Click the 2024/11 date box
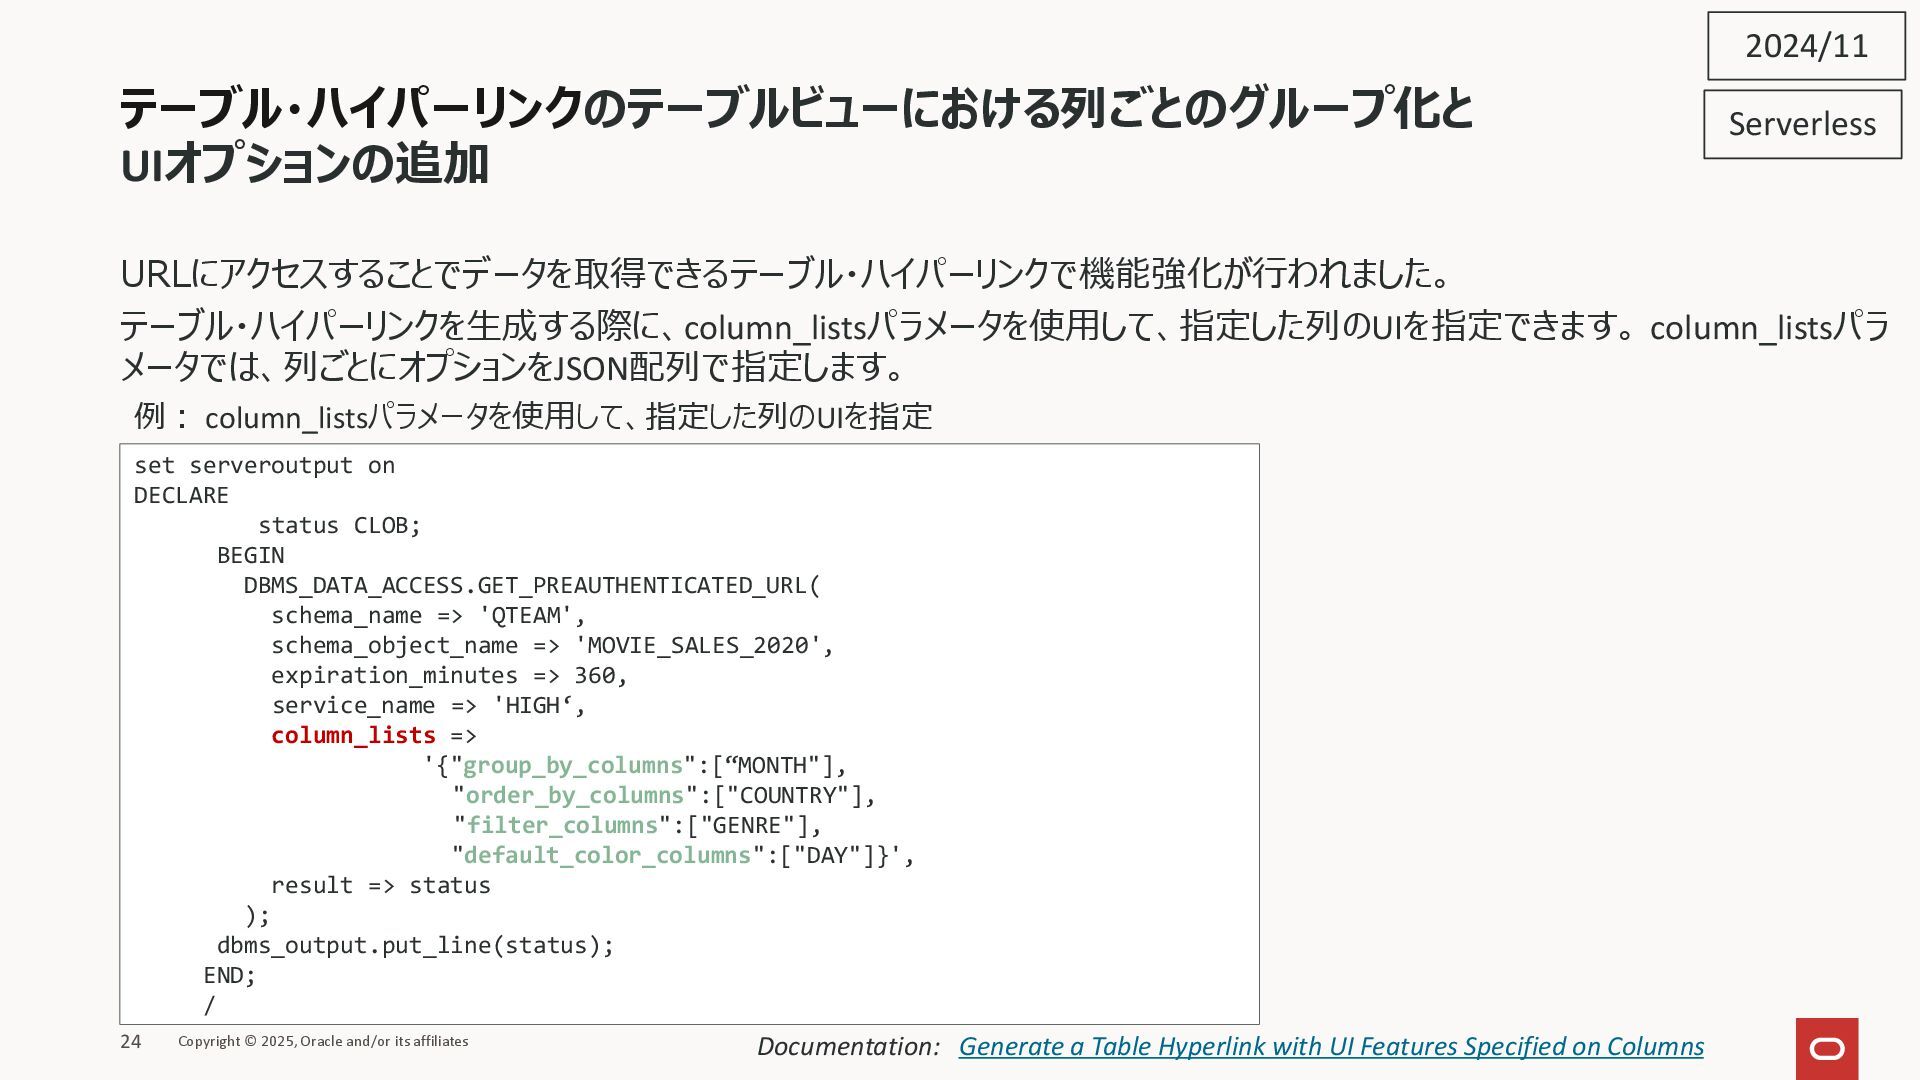Screen dimensions: 1920x1080 coord(1805,46)
